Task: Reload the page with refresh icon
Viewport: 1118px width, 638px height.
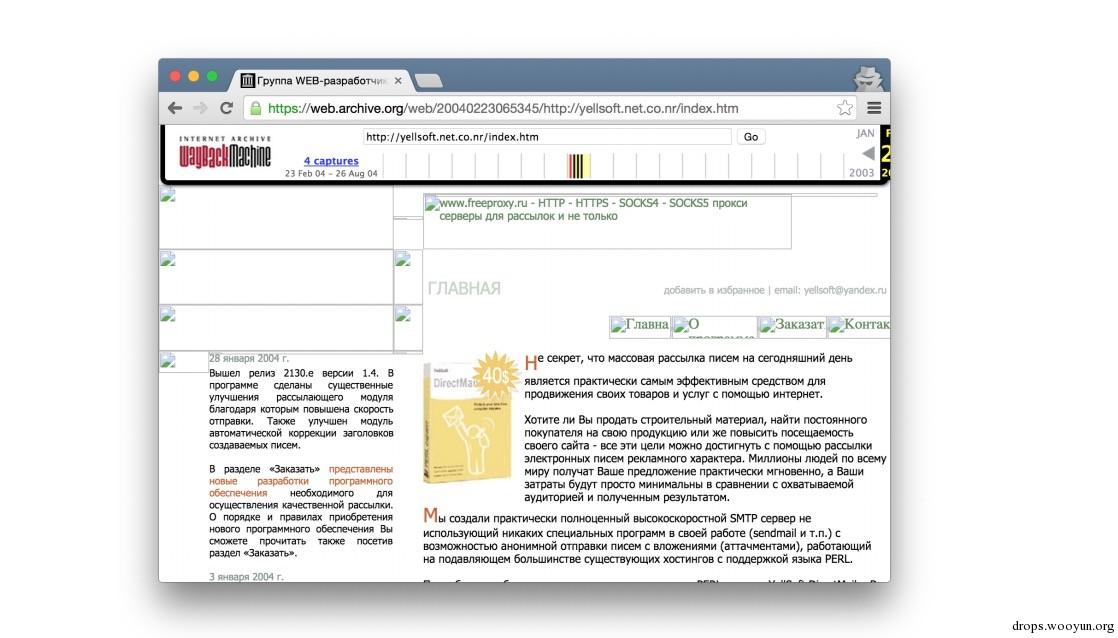Action: pos(227,108)
